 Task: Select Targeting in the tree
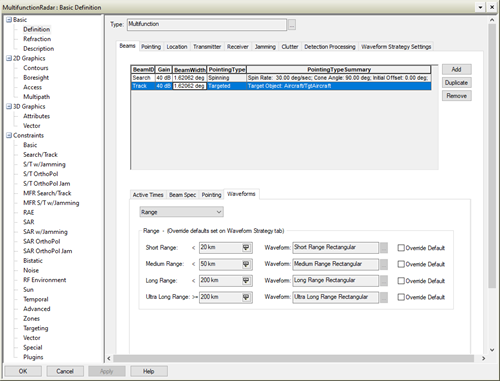coord(35,328)
